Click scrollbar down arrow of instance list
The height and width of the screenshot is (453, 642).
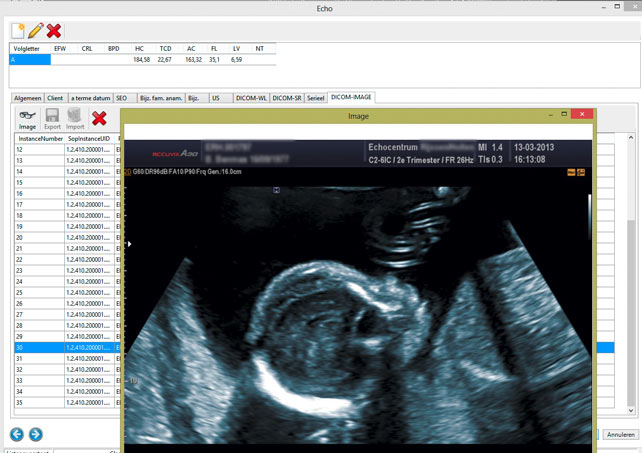click(x=631, y=410)
